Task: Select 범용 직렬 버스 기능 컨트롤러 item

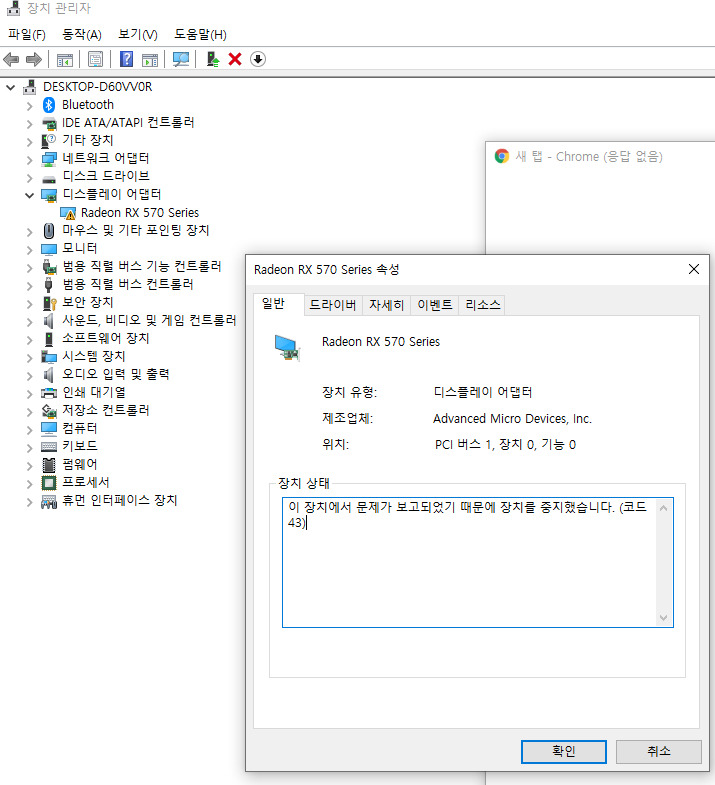Action: (142, 267)
